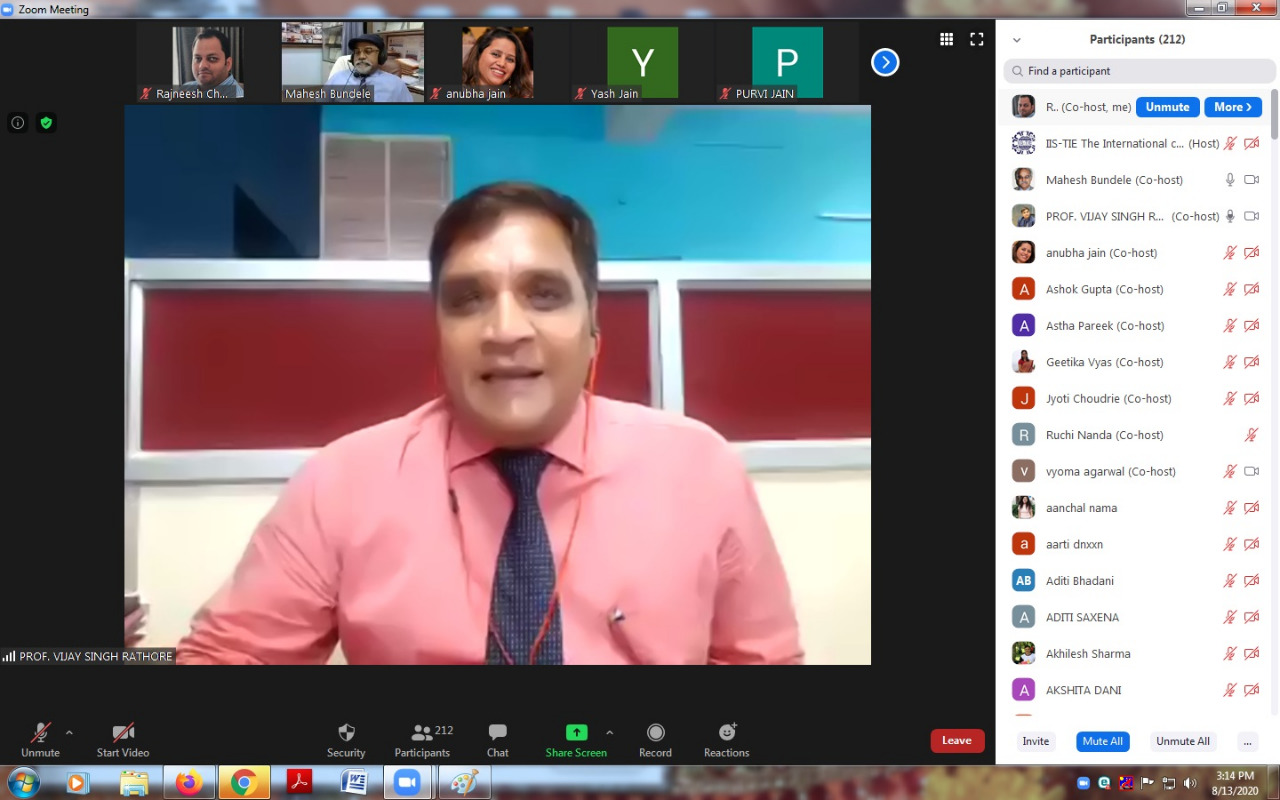Expand share options arrow beside Share Screen
Image resolution: width=1280 pixels, height=800 pixels.
coord(610,732)
